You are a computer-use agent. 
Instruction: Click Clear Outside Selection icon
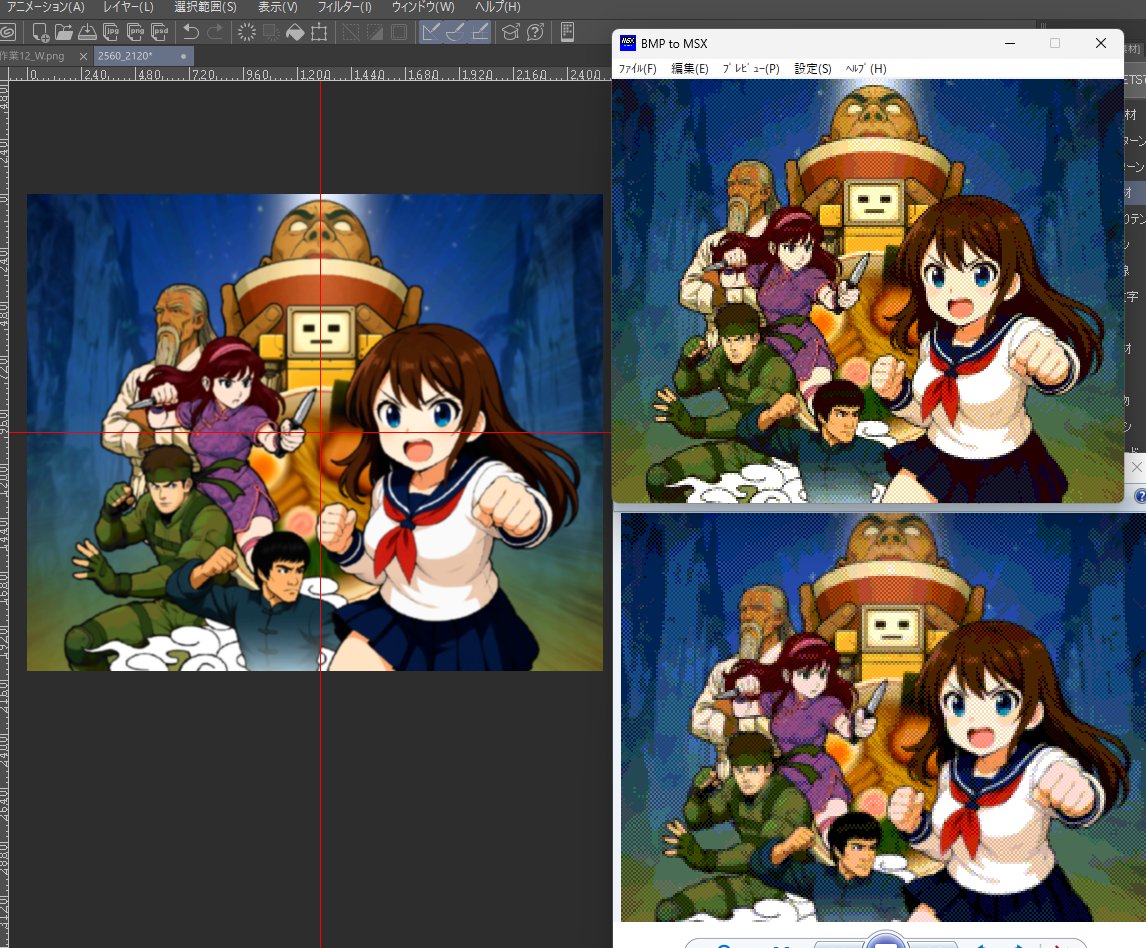271,32
